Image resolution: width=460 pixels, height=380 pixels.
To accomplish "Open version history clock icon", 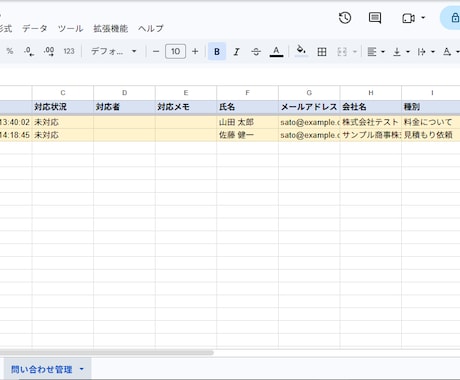I will tap(345, 18).
